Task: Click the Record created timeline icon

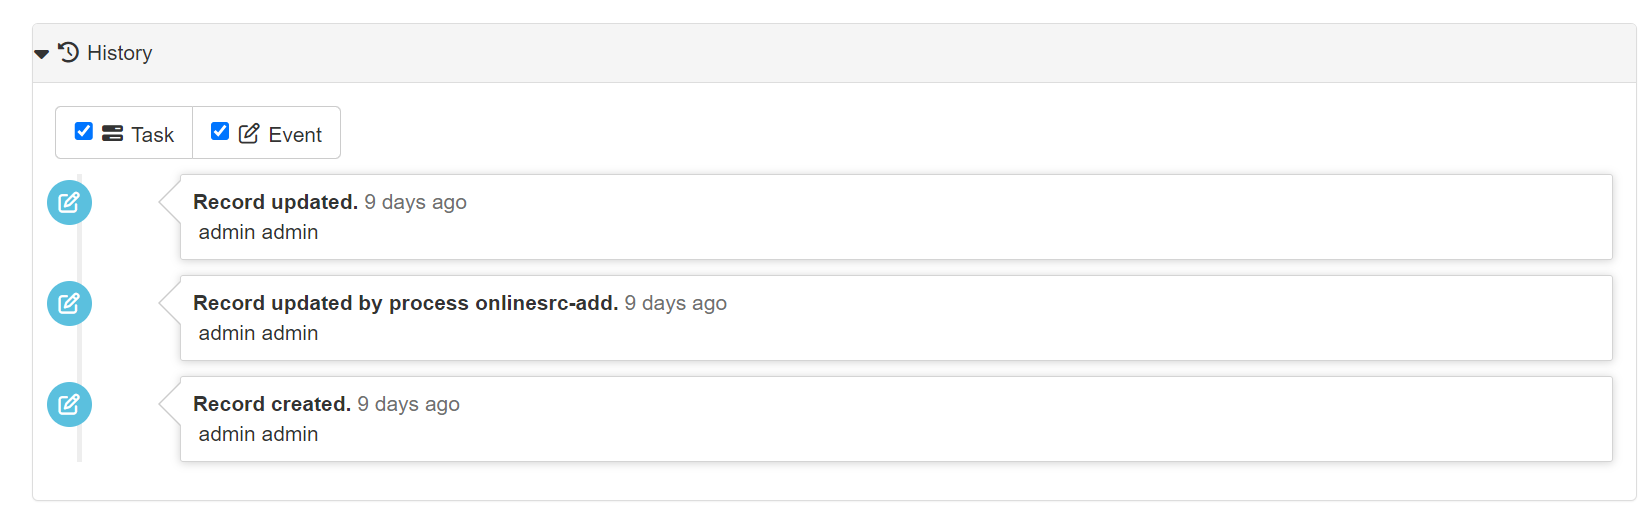Action: [x=69, y=405]
